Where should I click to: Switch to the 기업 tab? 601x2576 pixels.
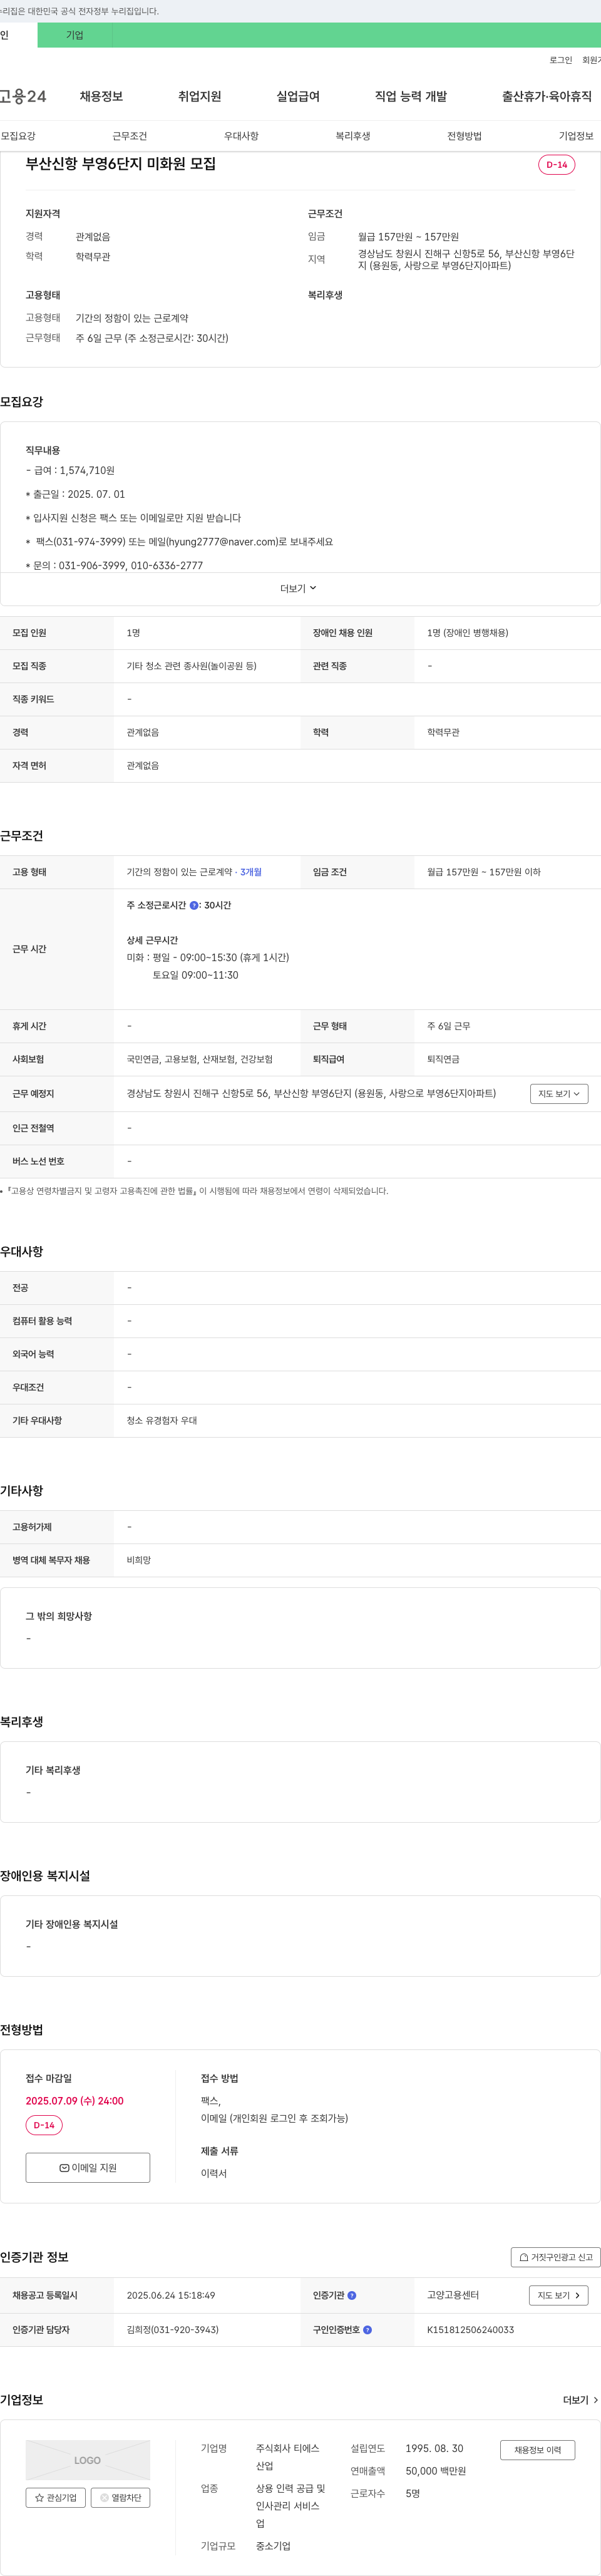point(75,35)
